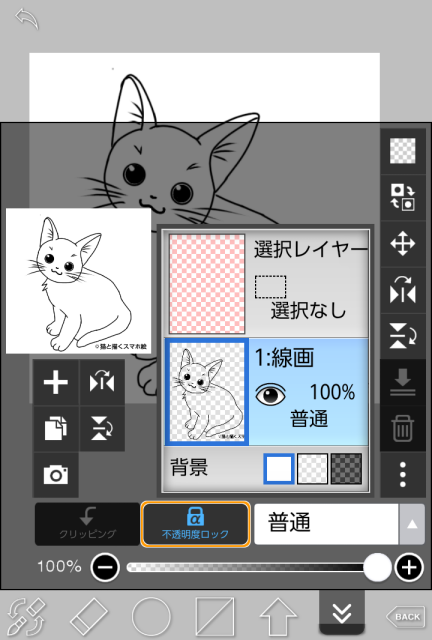Viewport: 432px width, 640px height.
Task: Close layer panel with double chevron
Action: tap(342, 613)
